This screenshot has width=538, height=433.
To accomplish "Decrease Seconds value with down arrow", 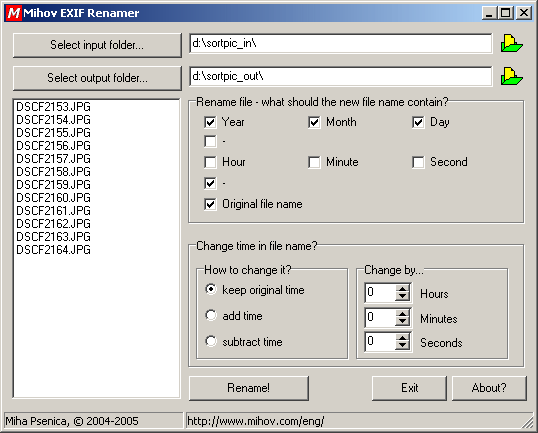I will pyautogui.click(x=402, y=346).
